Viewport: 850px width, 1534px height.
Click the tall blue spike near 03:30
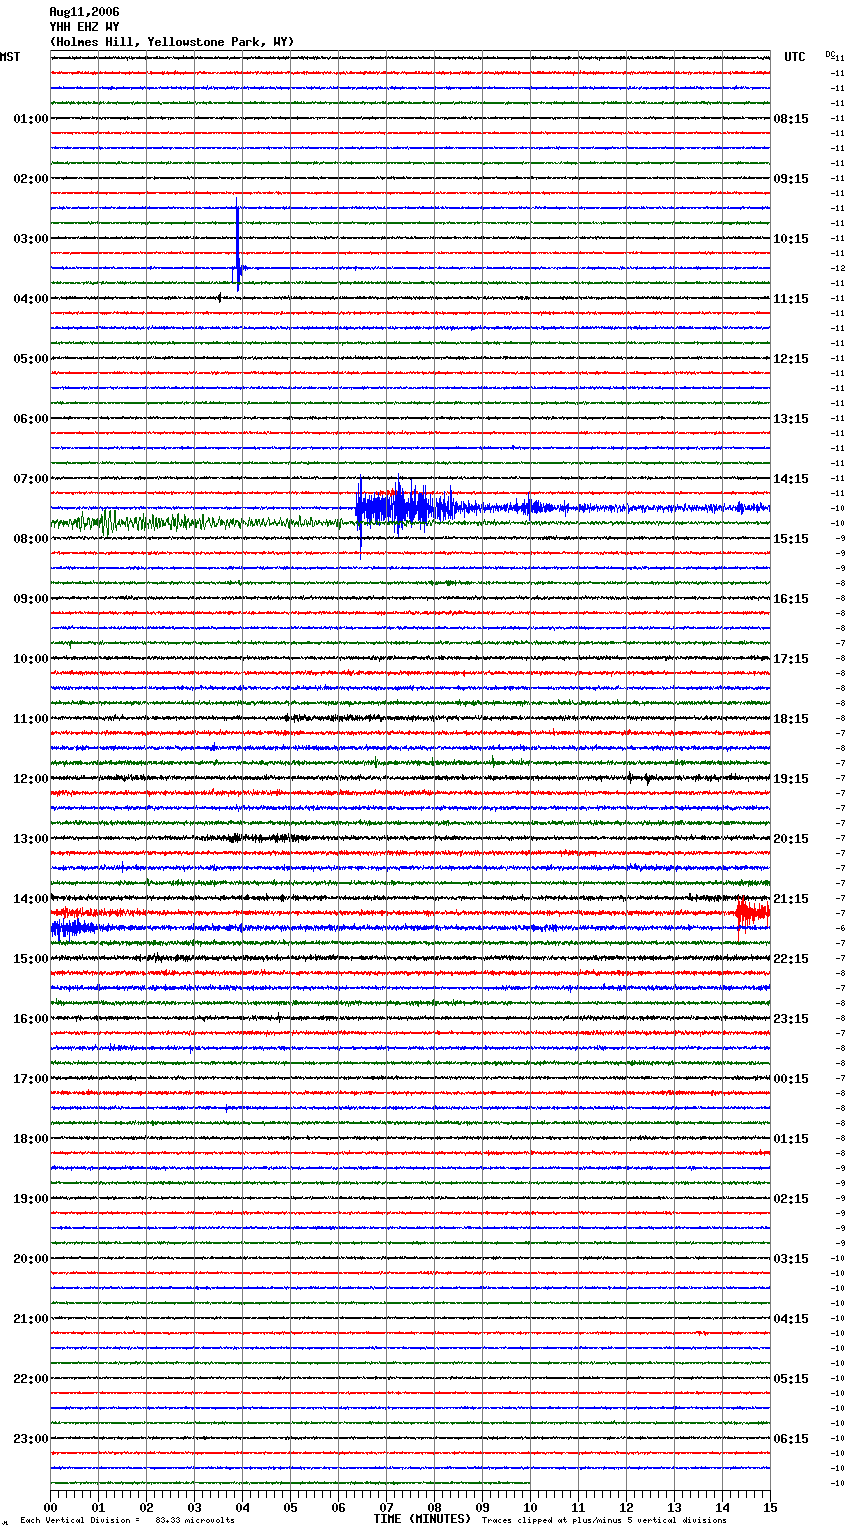[x=238, y=245]
